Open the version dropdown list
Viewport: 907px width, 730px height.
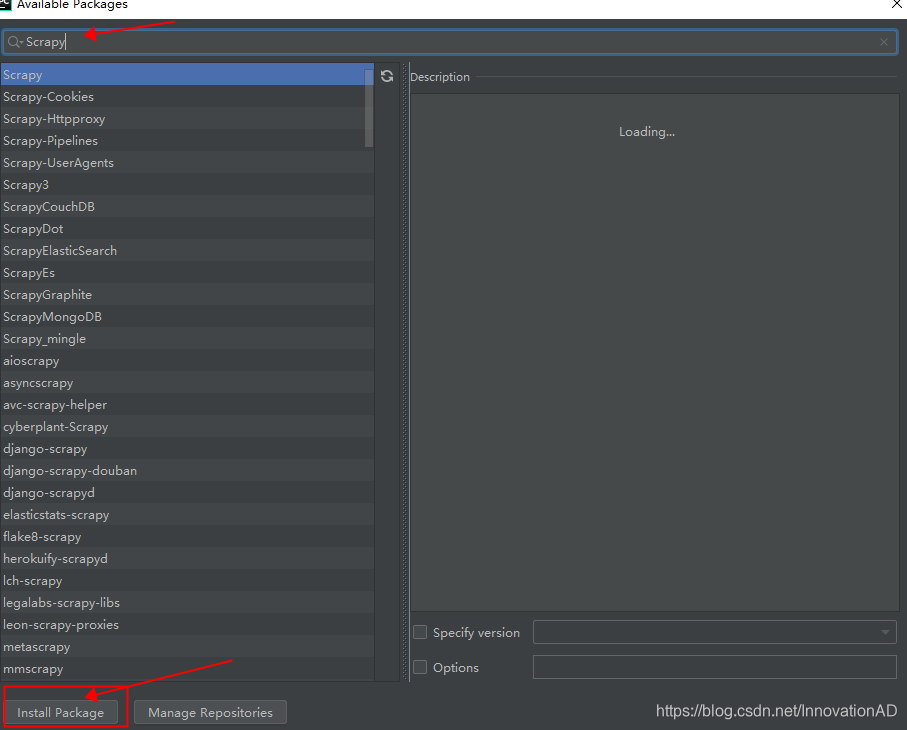885,632
